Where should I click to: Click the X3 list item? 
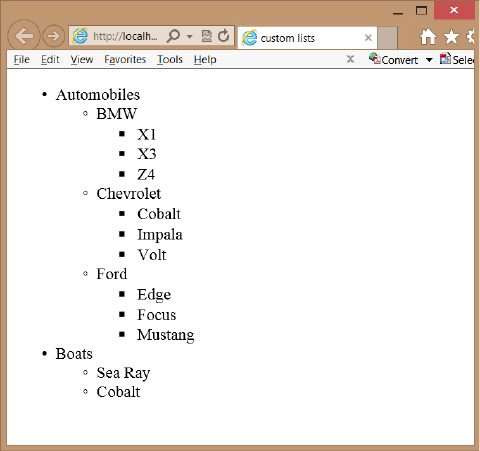tap(147, 154)
